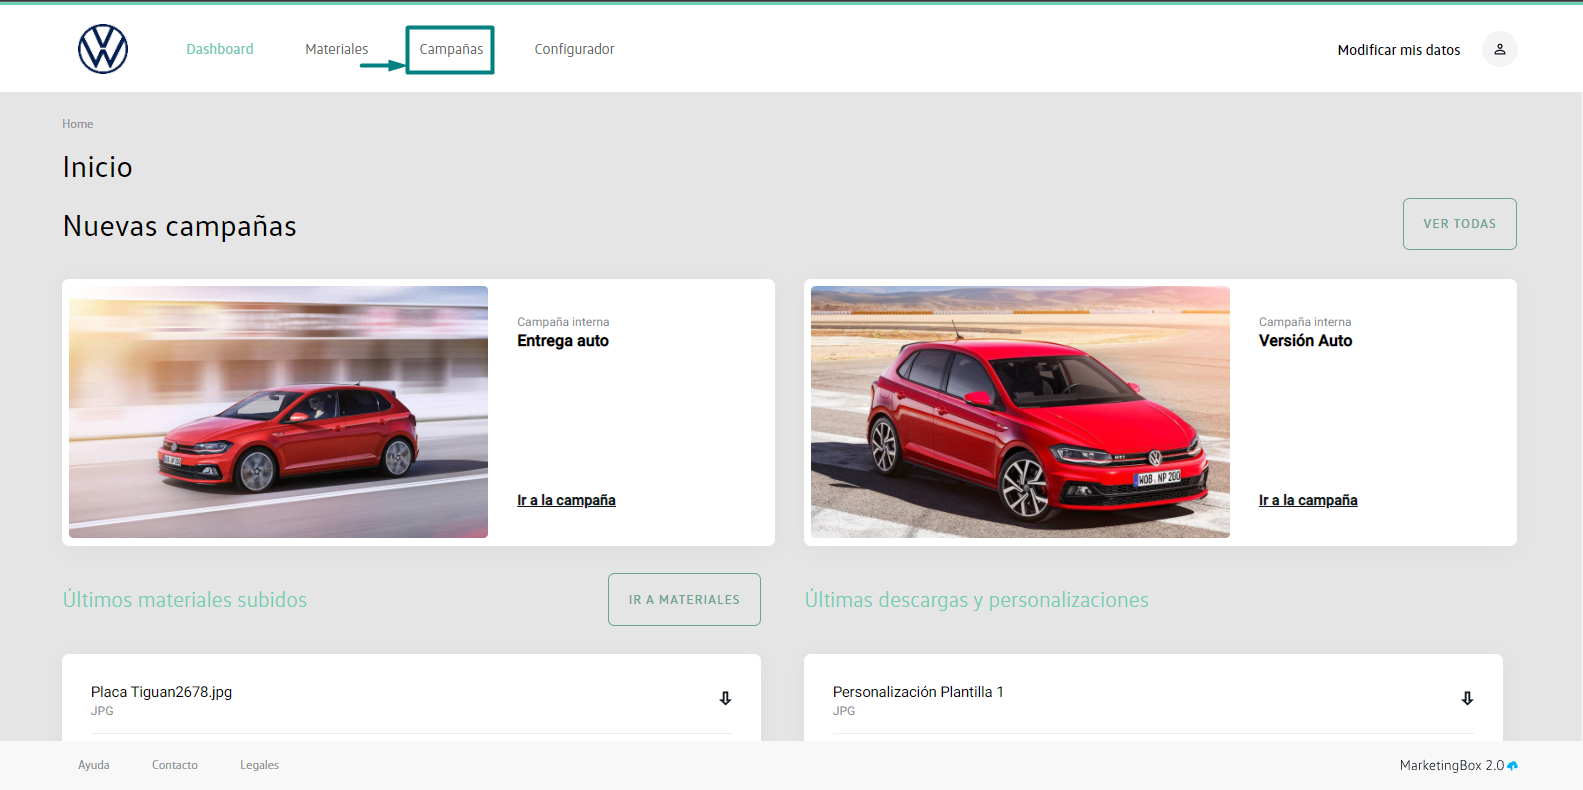The height and width of the screenshot is (790, 1583).
Task: Download Placa Tiguan2678.jpg via arrow icon
Action: (x=725, y=698)
